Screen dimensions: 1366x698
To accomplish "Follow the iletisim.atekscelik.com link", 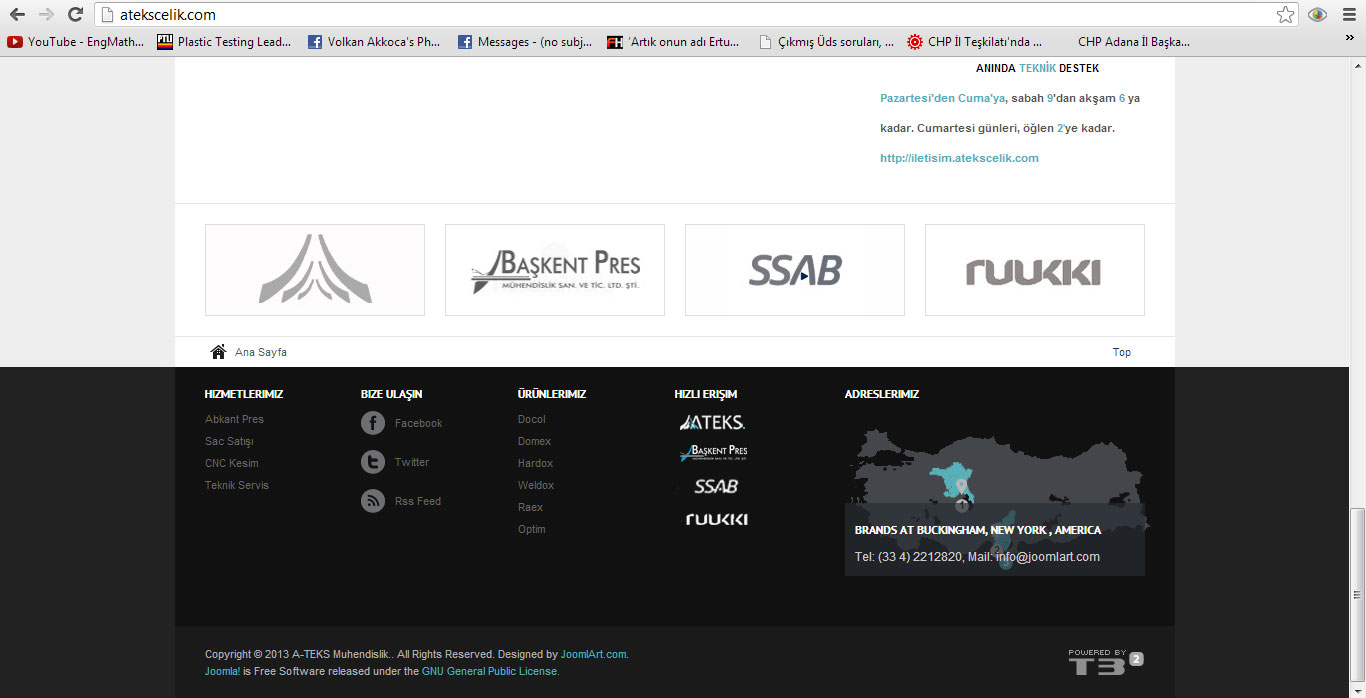I will click(959, 158).
